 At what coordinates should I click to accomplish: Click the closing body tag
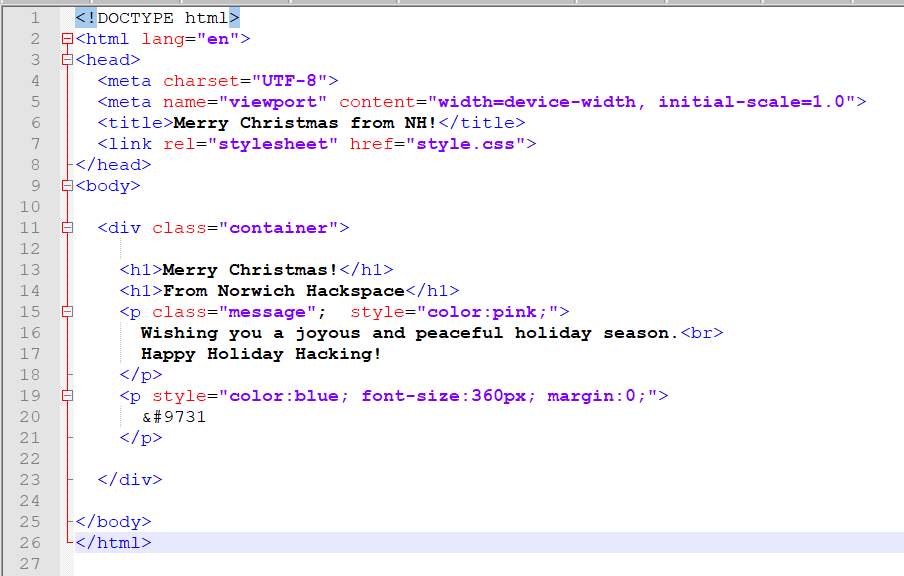tap(114, 522)
